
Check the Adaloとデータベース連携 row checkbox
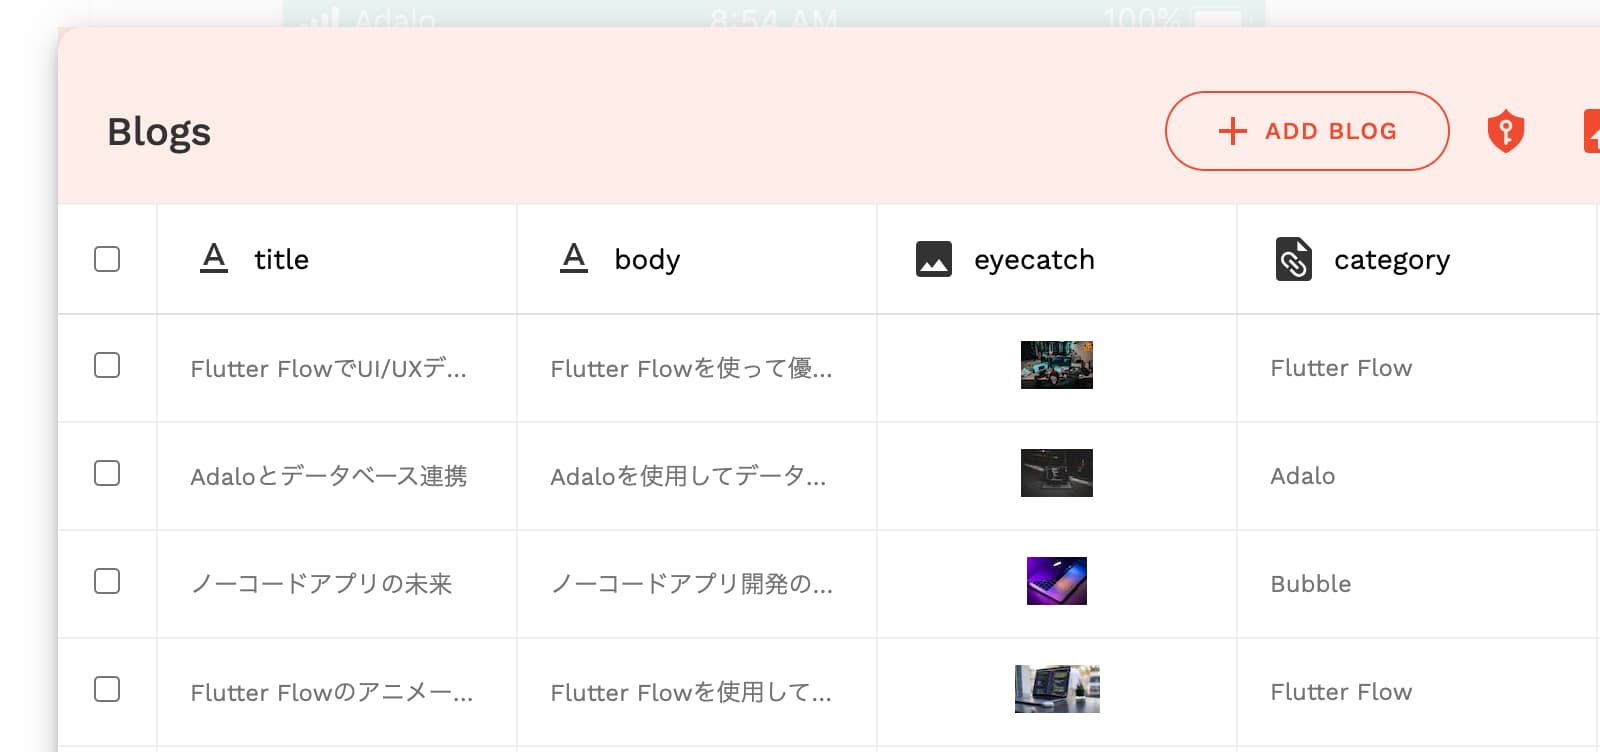(107, 473)
